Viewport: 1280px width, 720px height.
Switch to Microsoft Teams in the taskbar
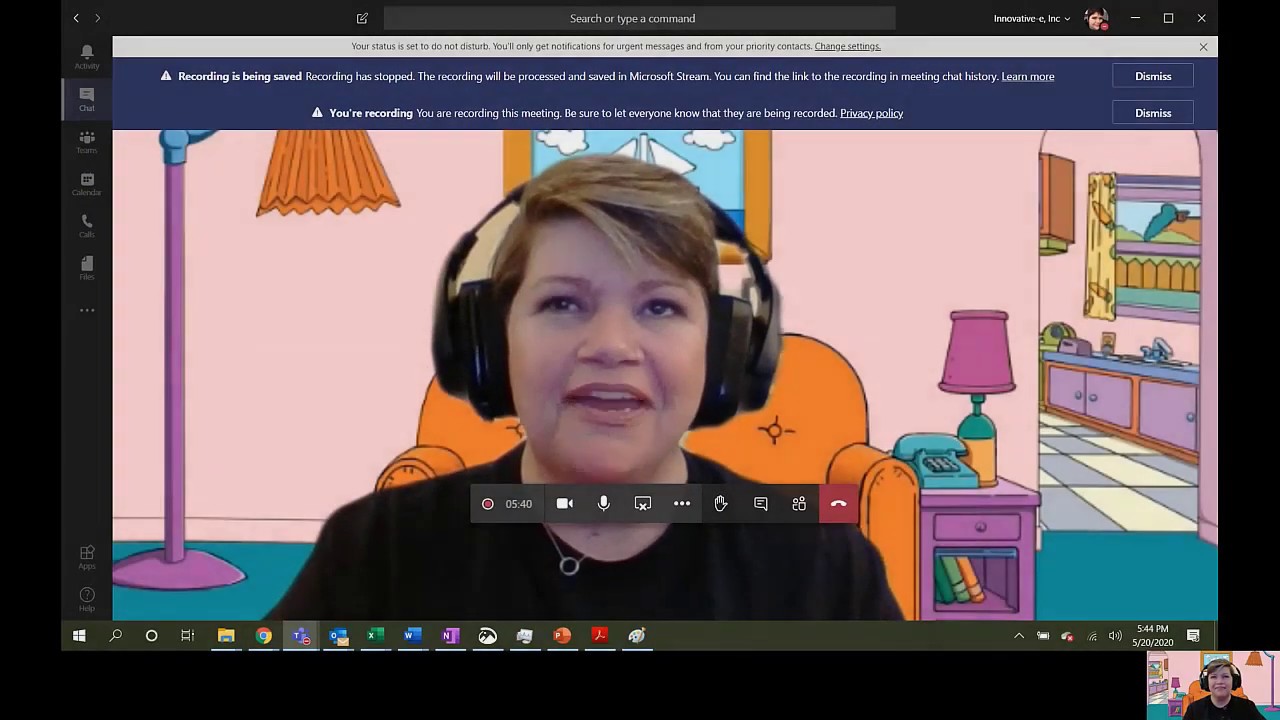(300, 635)
